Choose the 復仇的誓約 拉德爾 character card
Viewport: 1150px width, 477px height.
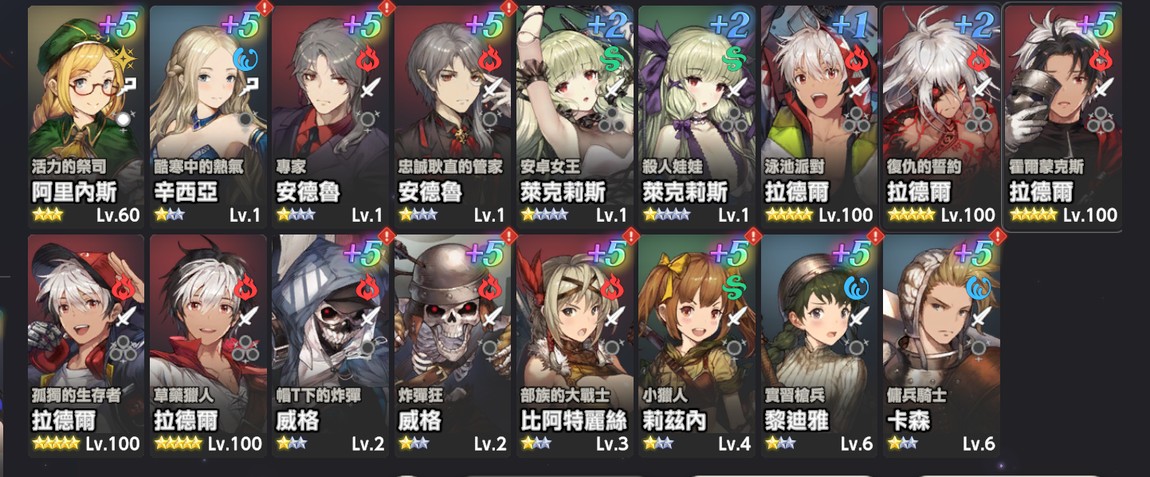941,116
